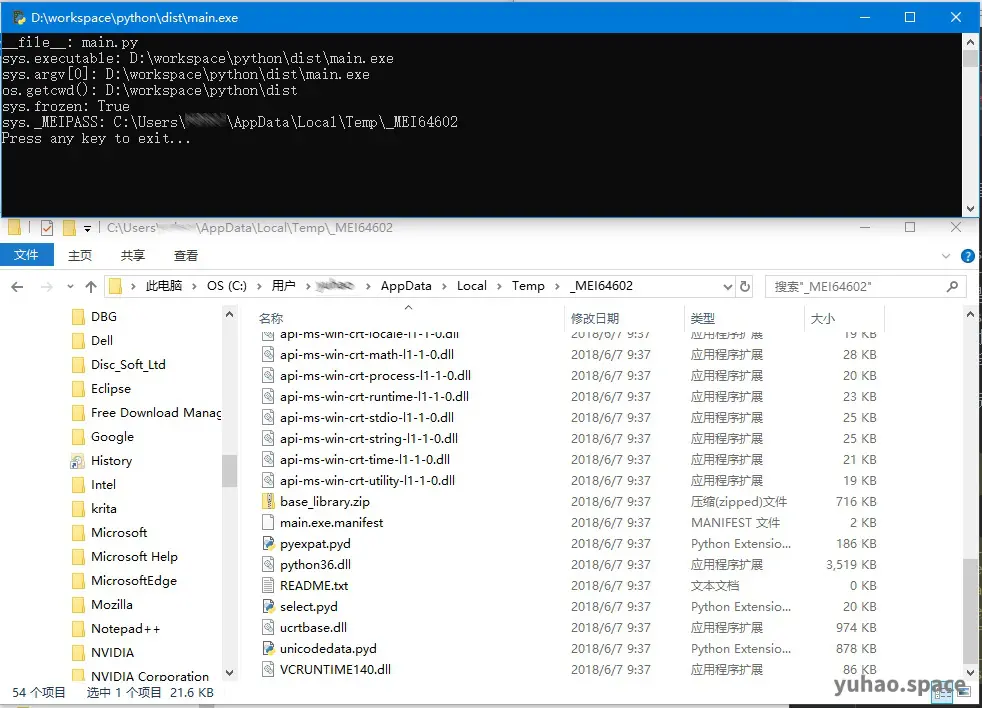Screen dimensions: 982x708
Task: Select file api-ms-win-crt-time-l1-1-0.dll
Action: (364, 460)
